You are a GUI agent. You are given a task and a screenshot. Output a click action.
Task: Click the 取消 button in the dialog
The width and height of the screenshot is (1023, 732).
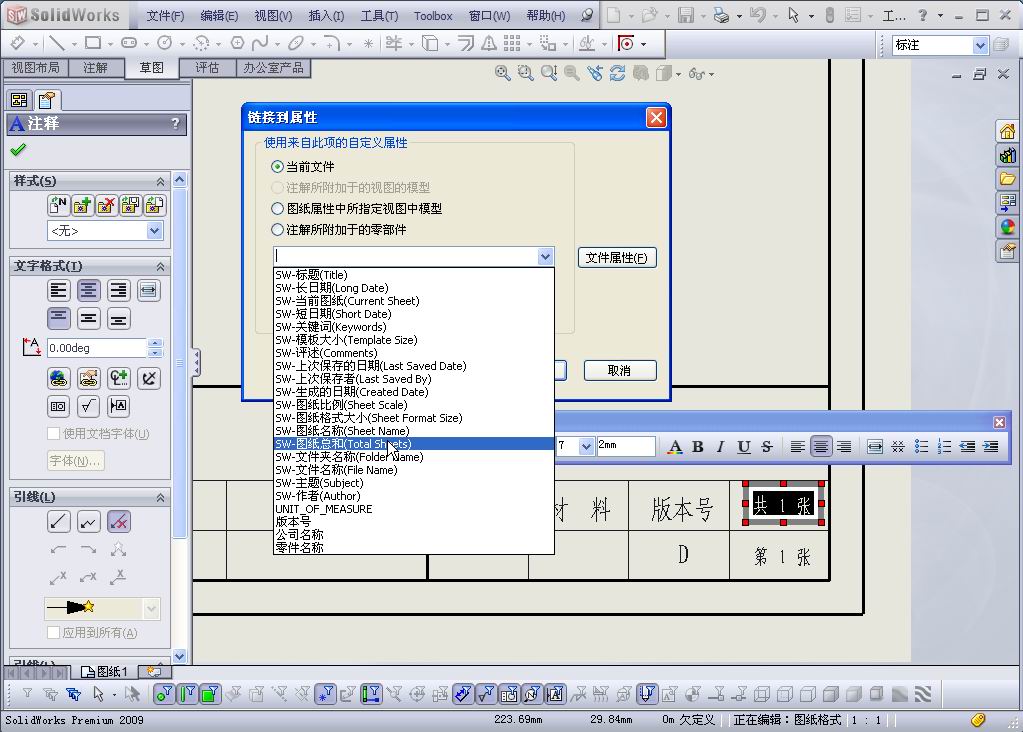tap(620, 371)
